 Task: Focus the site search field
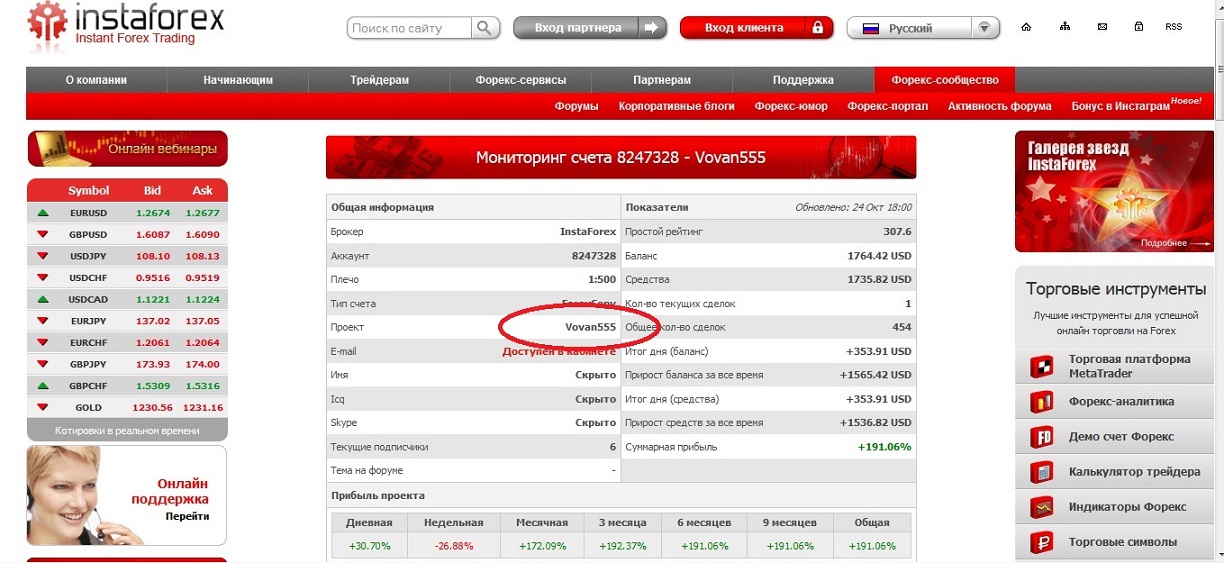[x=410, y=28]
